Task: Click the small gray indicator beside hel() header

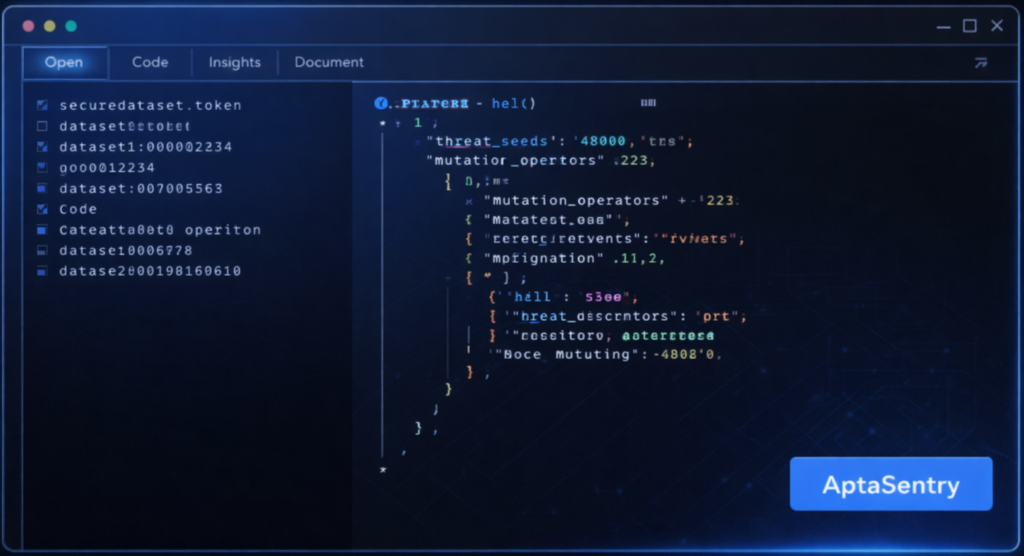Action: 648,103
